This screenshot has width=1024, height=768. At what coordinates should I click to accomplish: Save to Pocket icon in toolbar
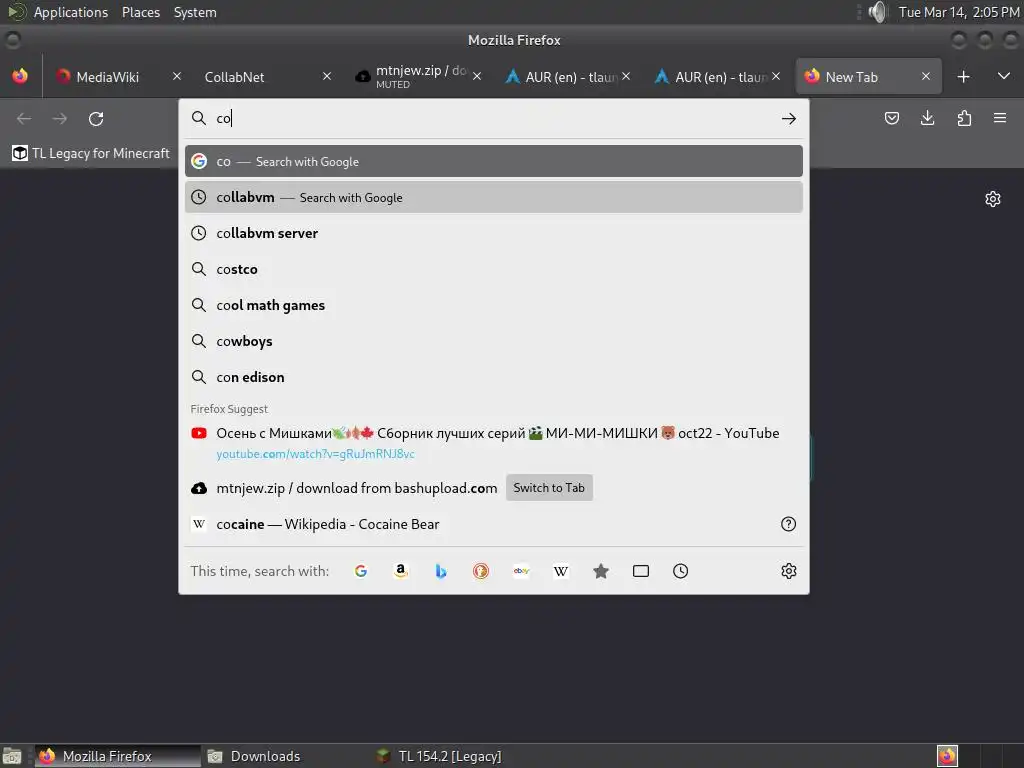(891, 118)
